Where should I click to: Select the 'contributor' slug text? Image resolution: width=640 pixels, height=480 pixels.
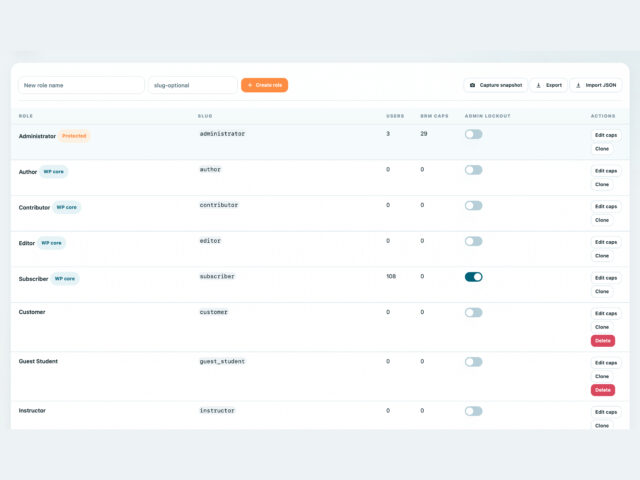[x=219, y=205]
